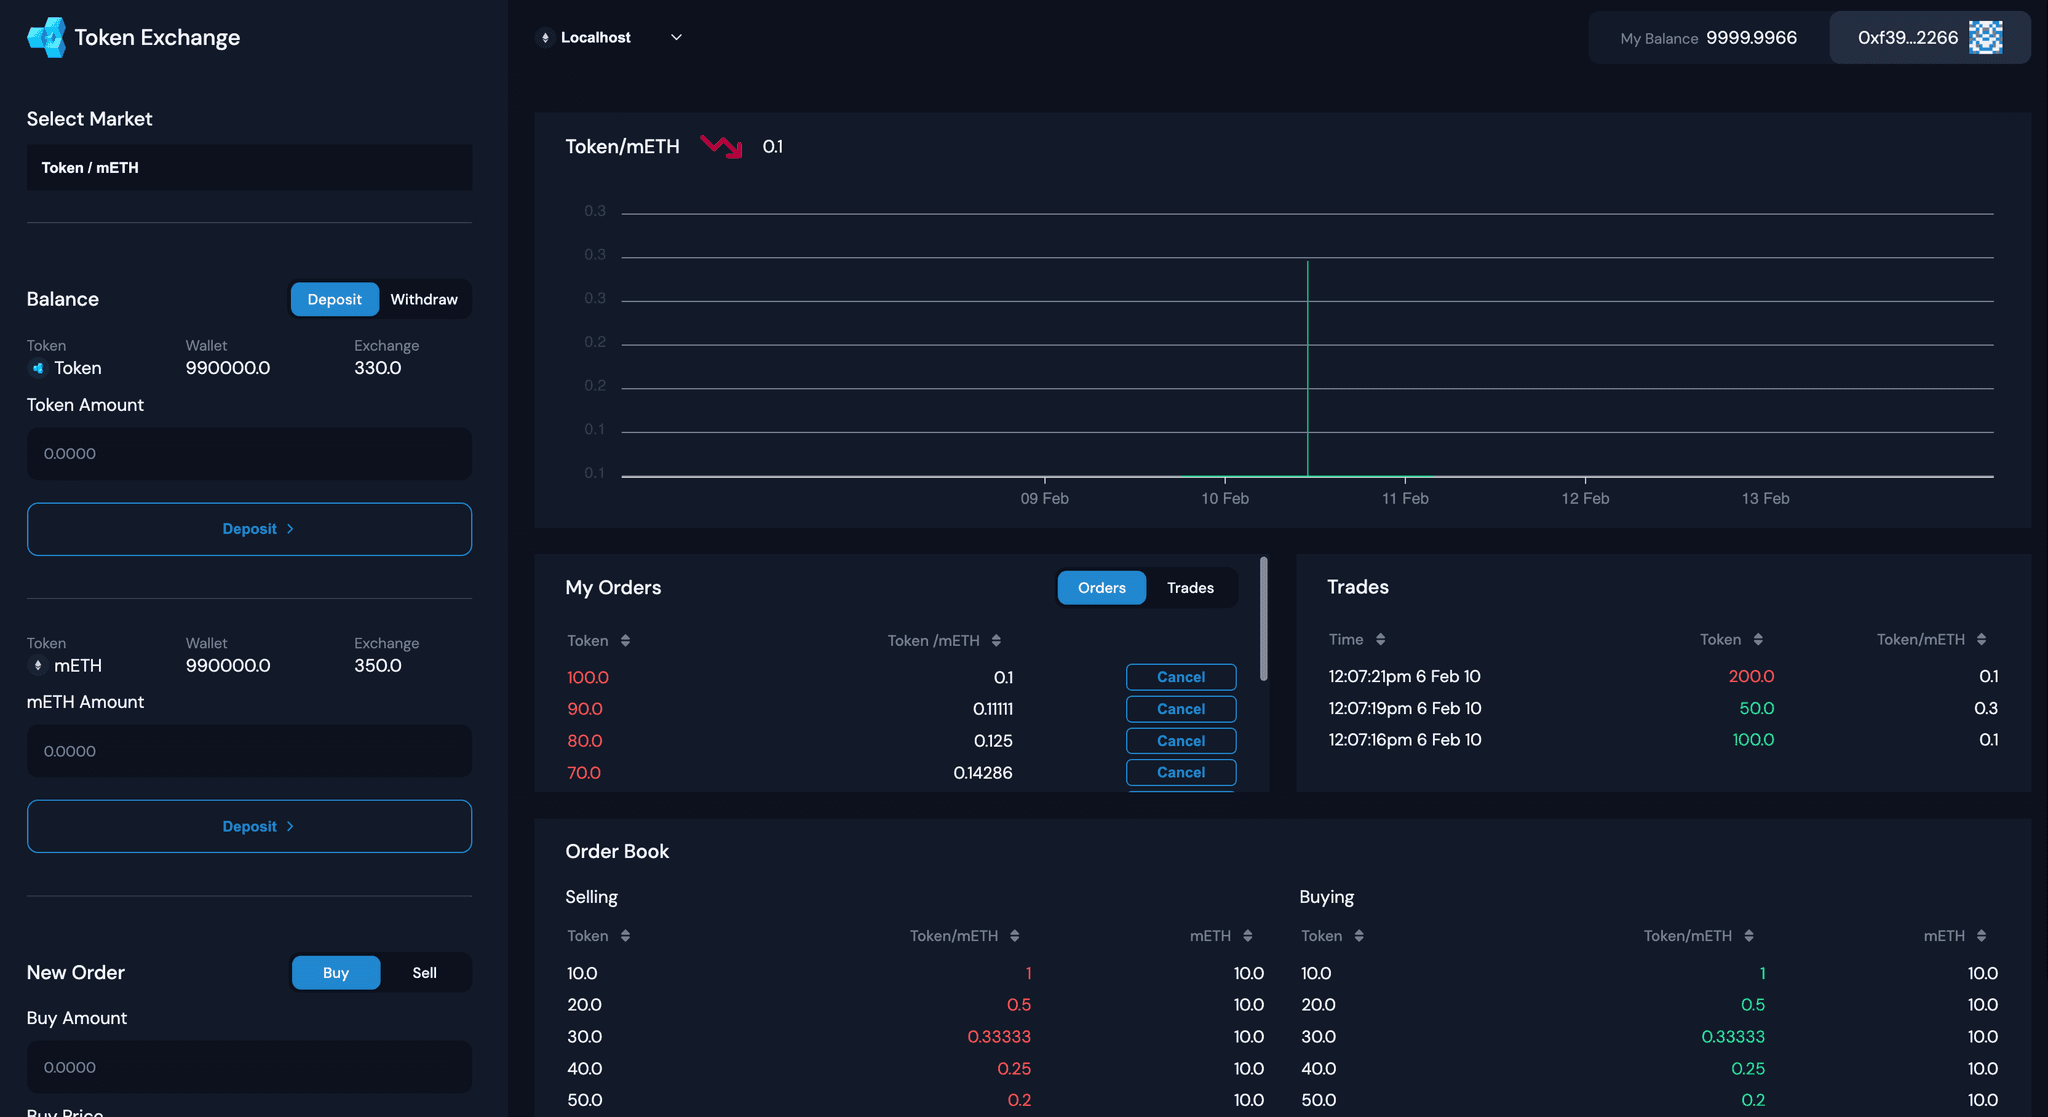Select the Orders tab in My Orders
Screen dimensions: 2048x1117
coord(1101,588)
